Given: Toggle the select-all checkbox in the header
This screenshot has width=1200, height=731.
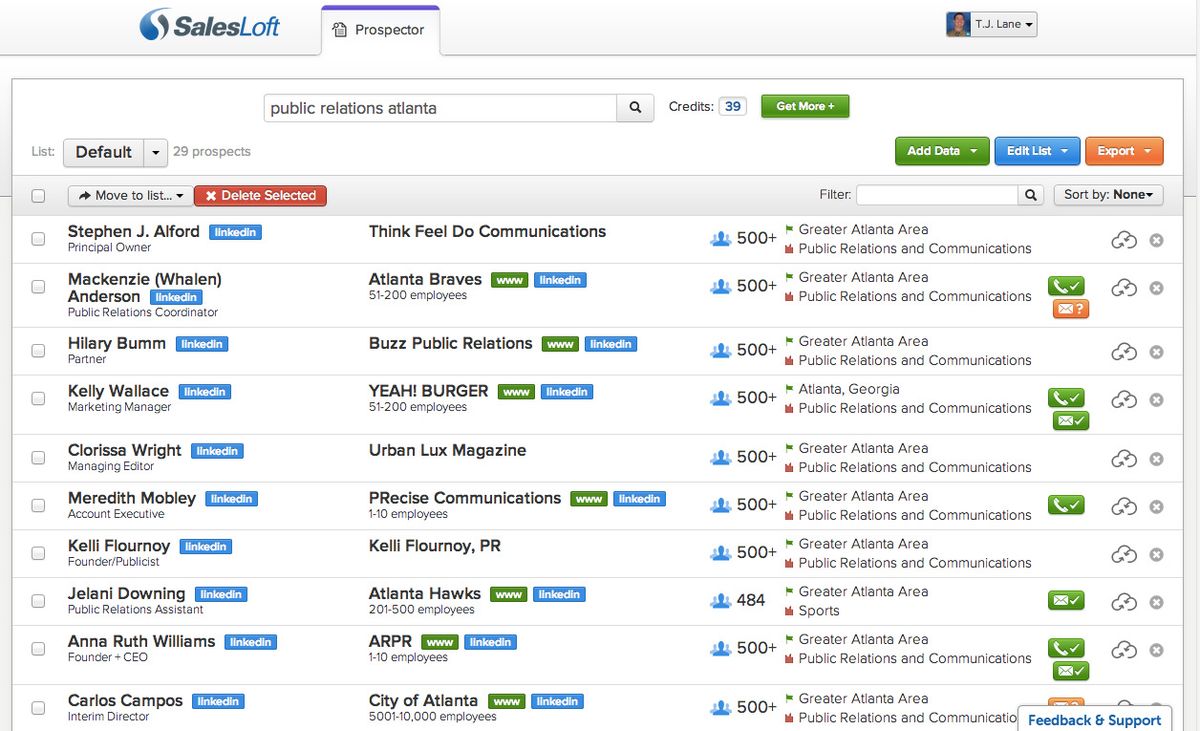Looking at the screenshot, I should (38, 196).
